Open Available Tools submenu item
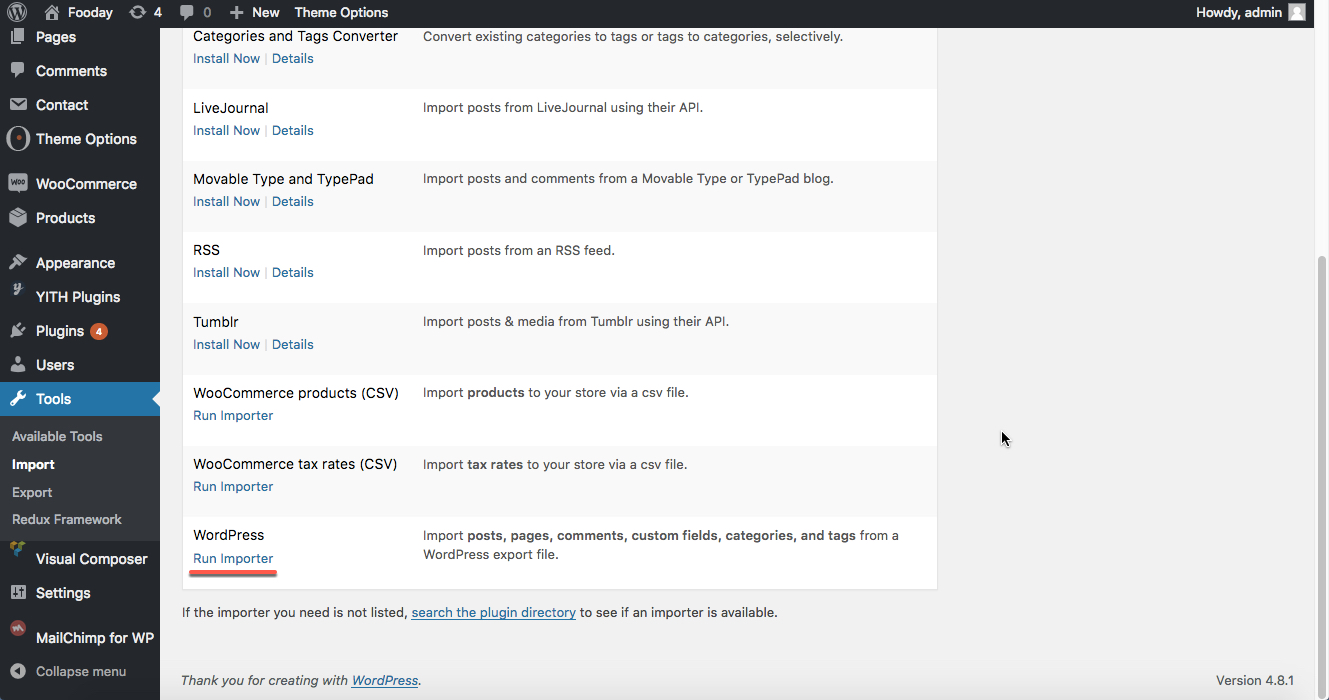 coord(57,436)
